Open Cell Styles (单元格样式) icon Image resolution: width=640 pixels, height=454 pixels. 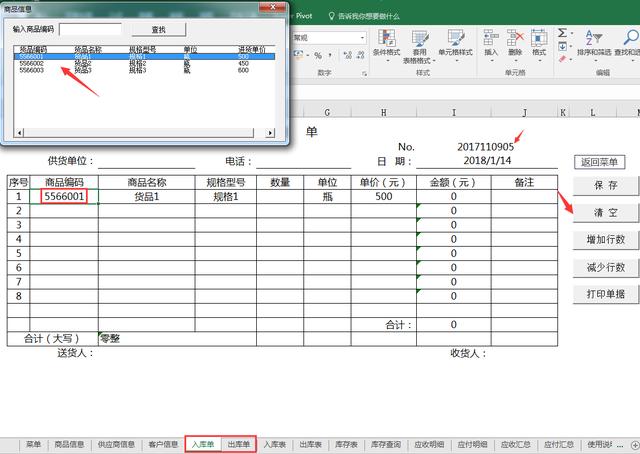click(456, 40)
